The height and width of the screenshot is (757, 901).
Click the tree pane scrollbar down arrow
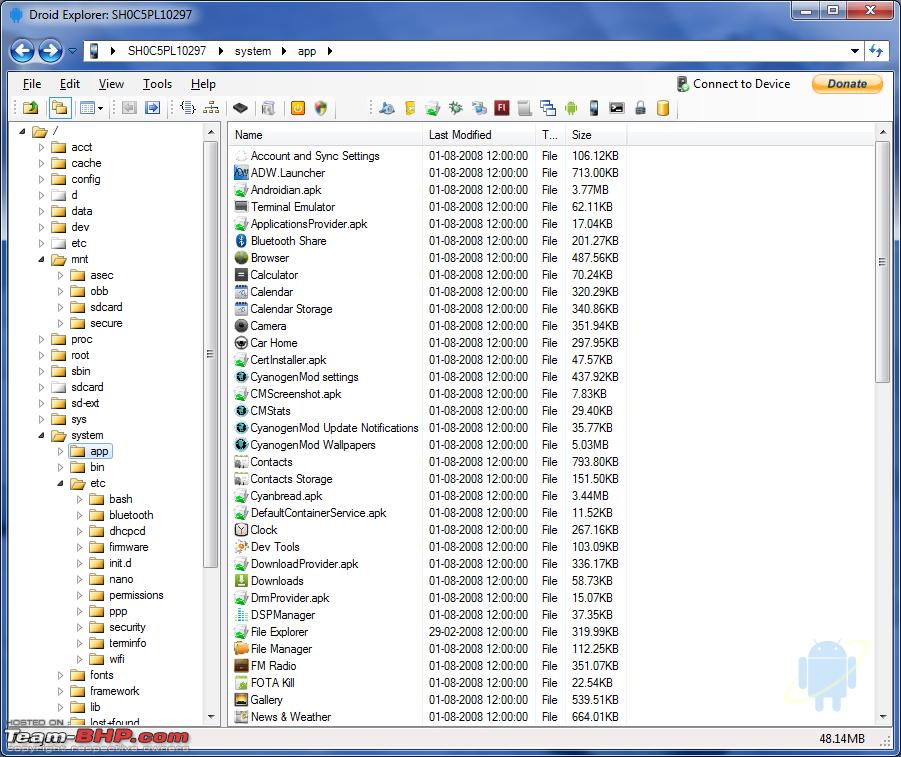211,716
